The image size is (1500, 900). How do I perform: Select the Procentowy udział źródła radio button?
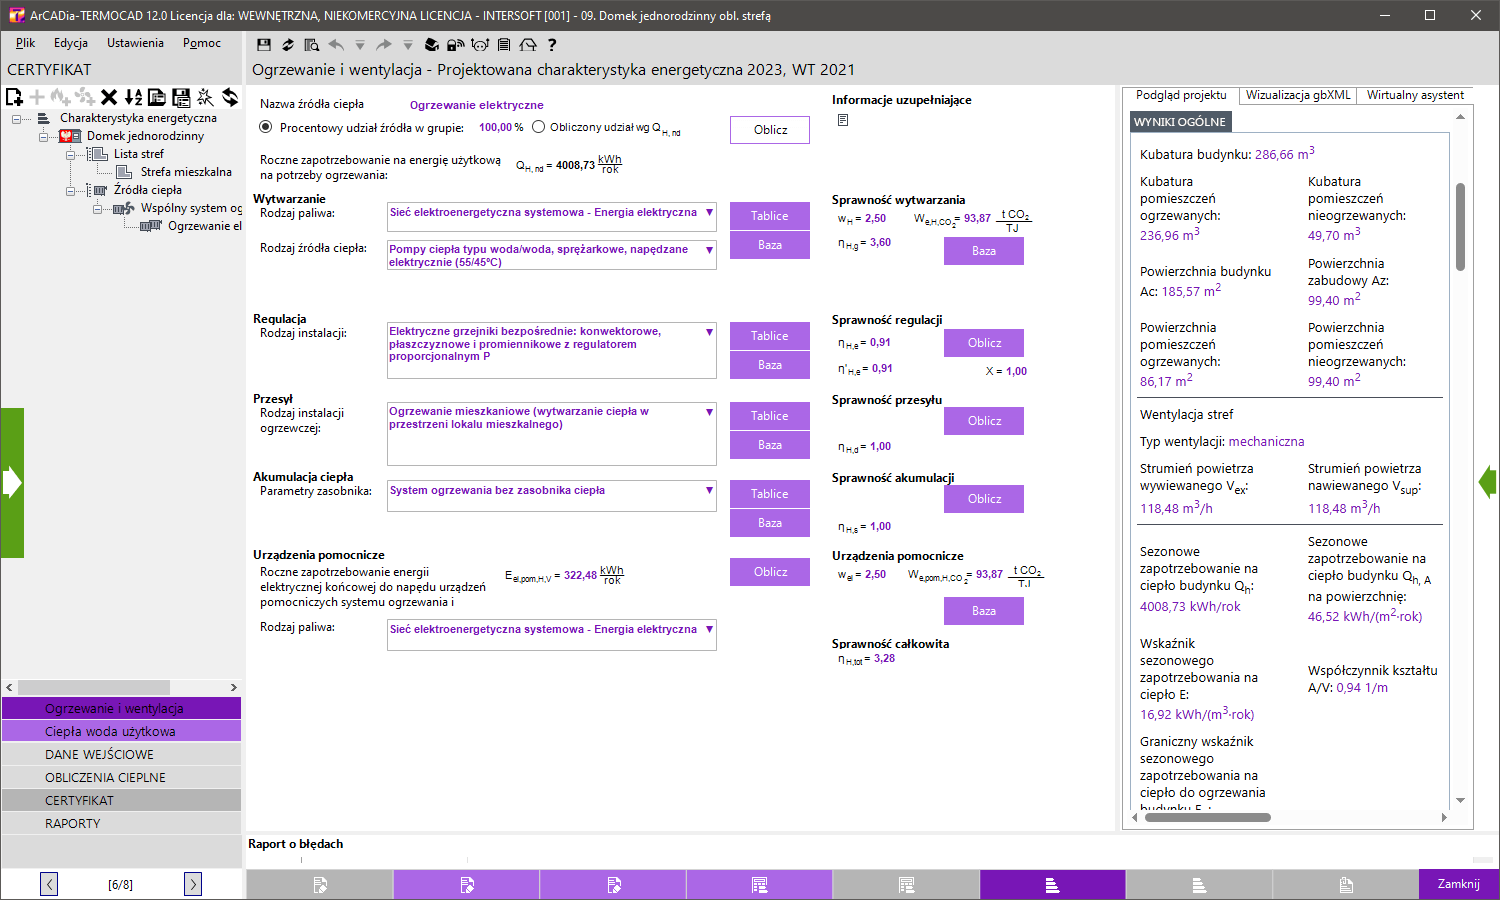pyautogui.click(x=266, y=127)
